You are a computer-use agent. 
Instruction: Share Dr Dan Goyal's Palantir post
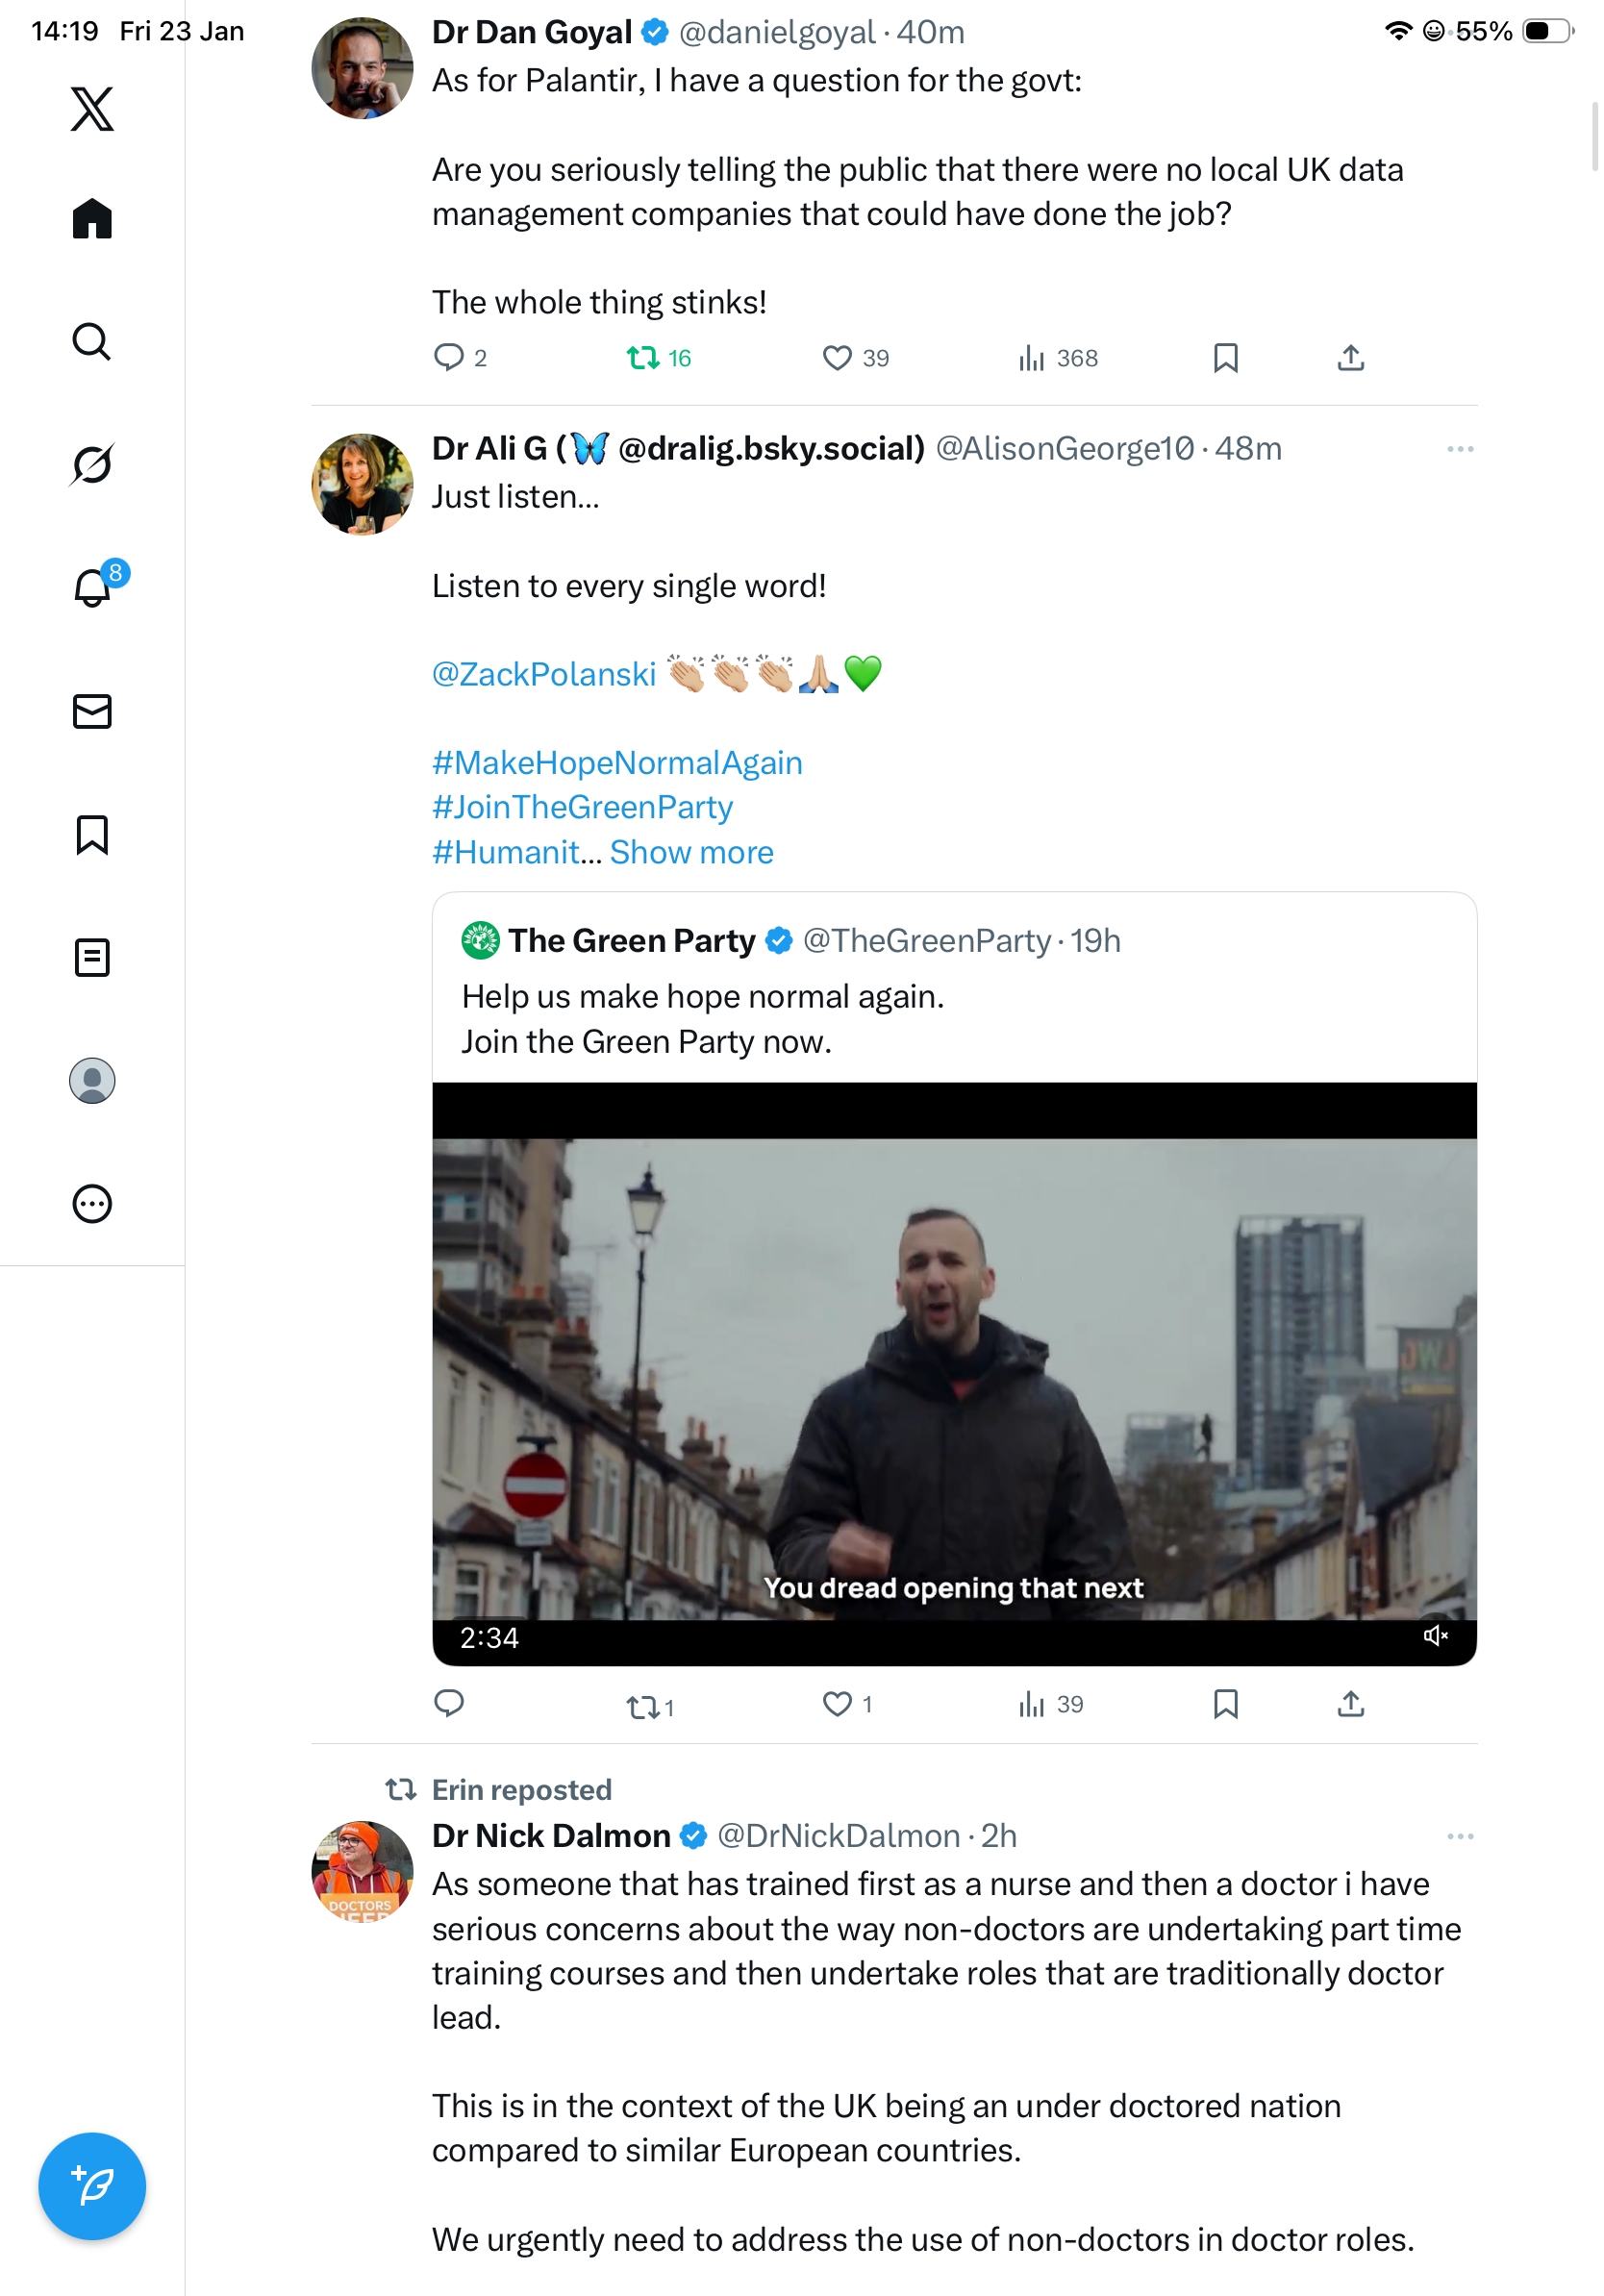pos(1350,358)
